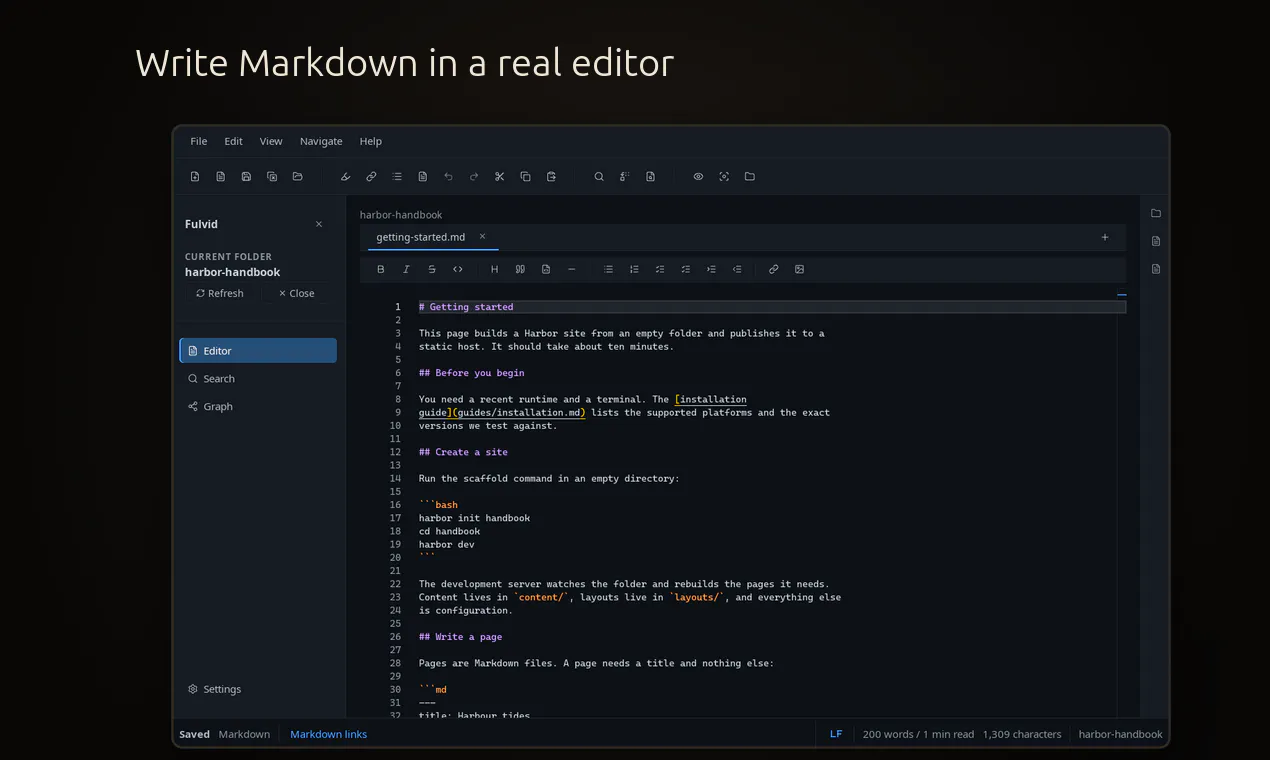The height and width of the screenshot is (760, 1270).
Task: Open the Edit menu
Action: pyautogui.click(x=233, y=141)
